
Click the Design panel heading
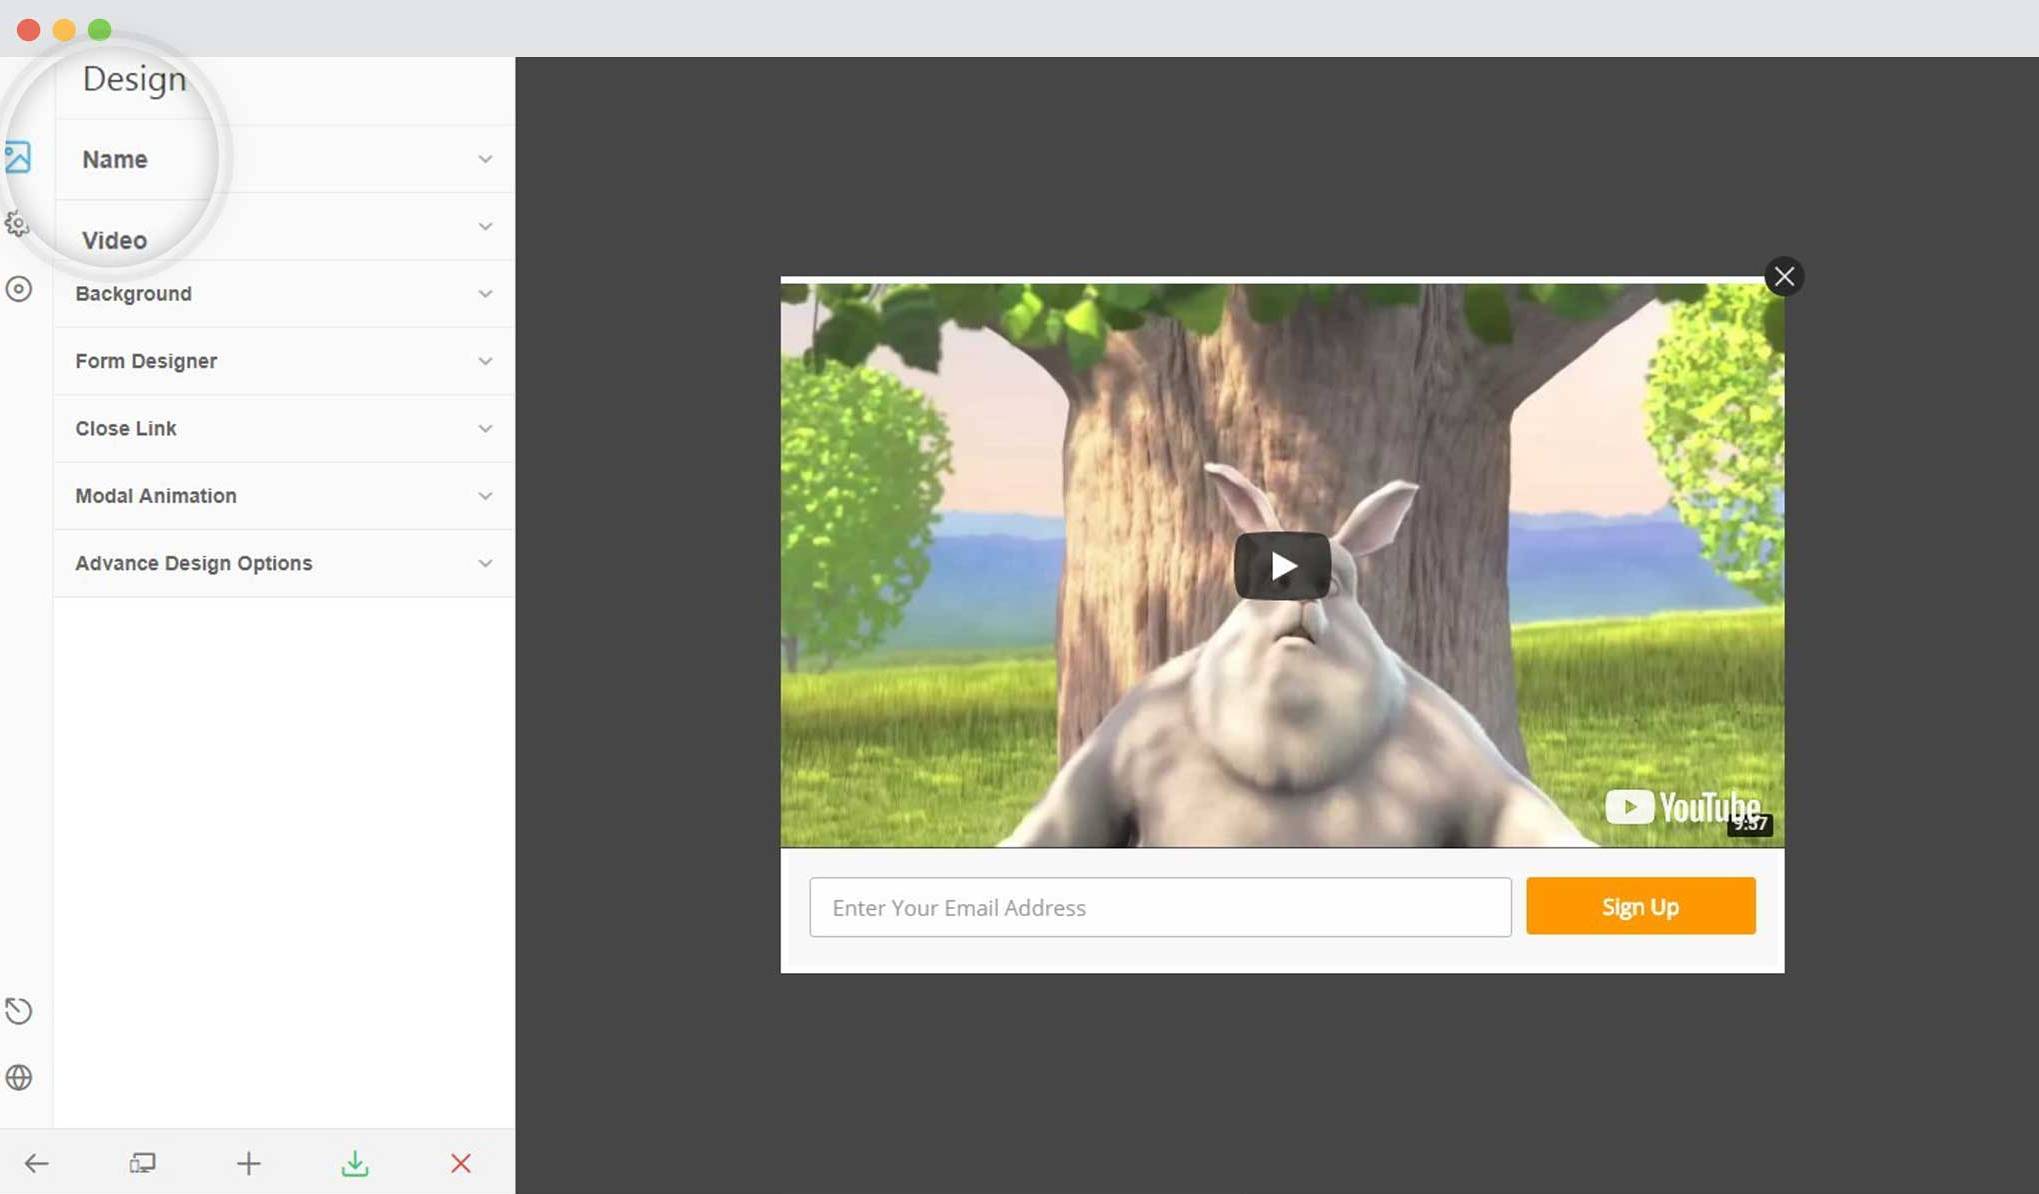point(134,79)
